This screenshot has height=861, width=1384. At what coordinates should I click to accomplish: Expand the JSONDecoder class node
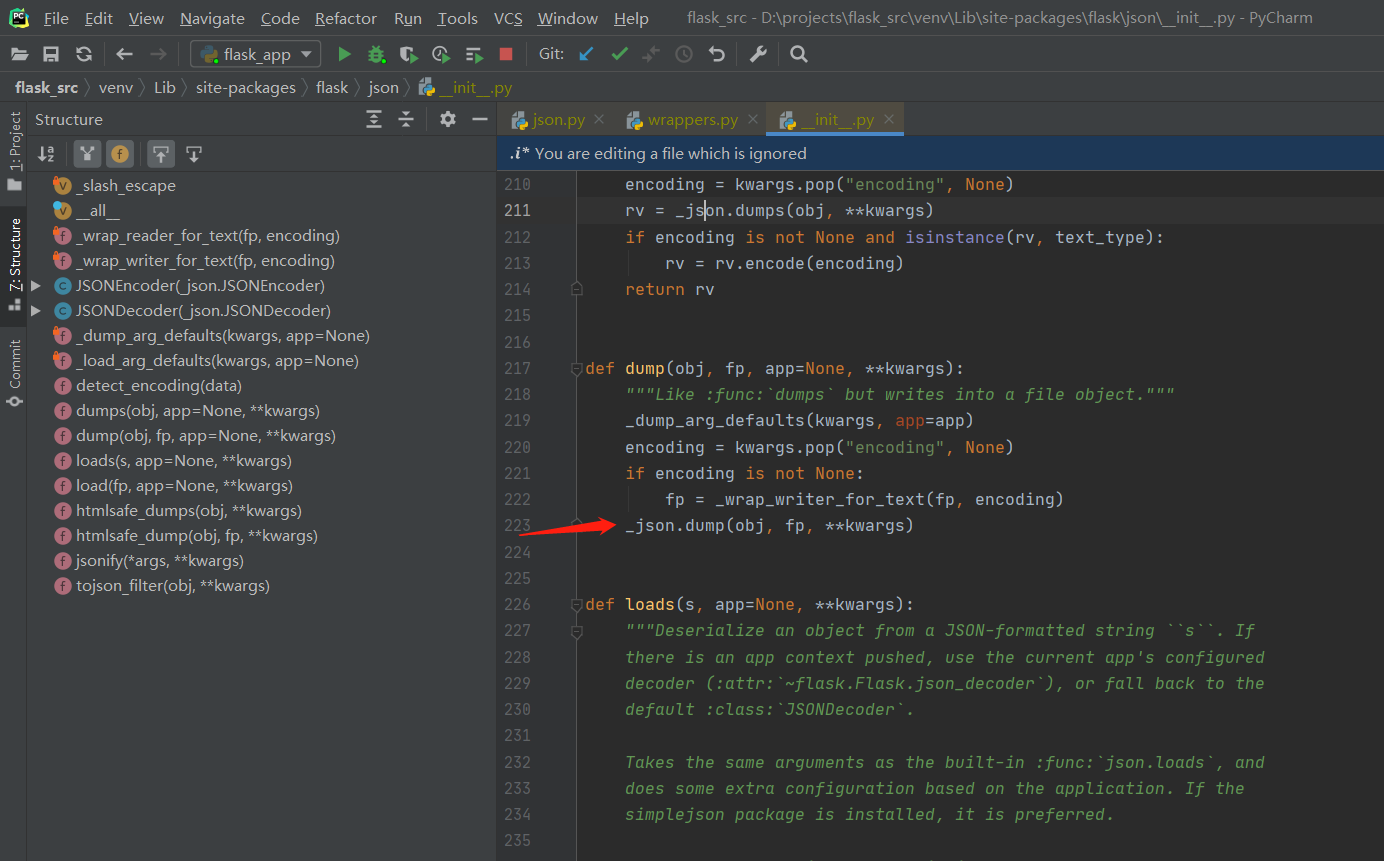[x=37, y=311]
